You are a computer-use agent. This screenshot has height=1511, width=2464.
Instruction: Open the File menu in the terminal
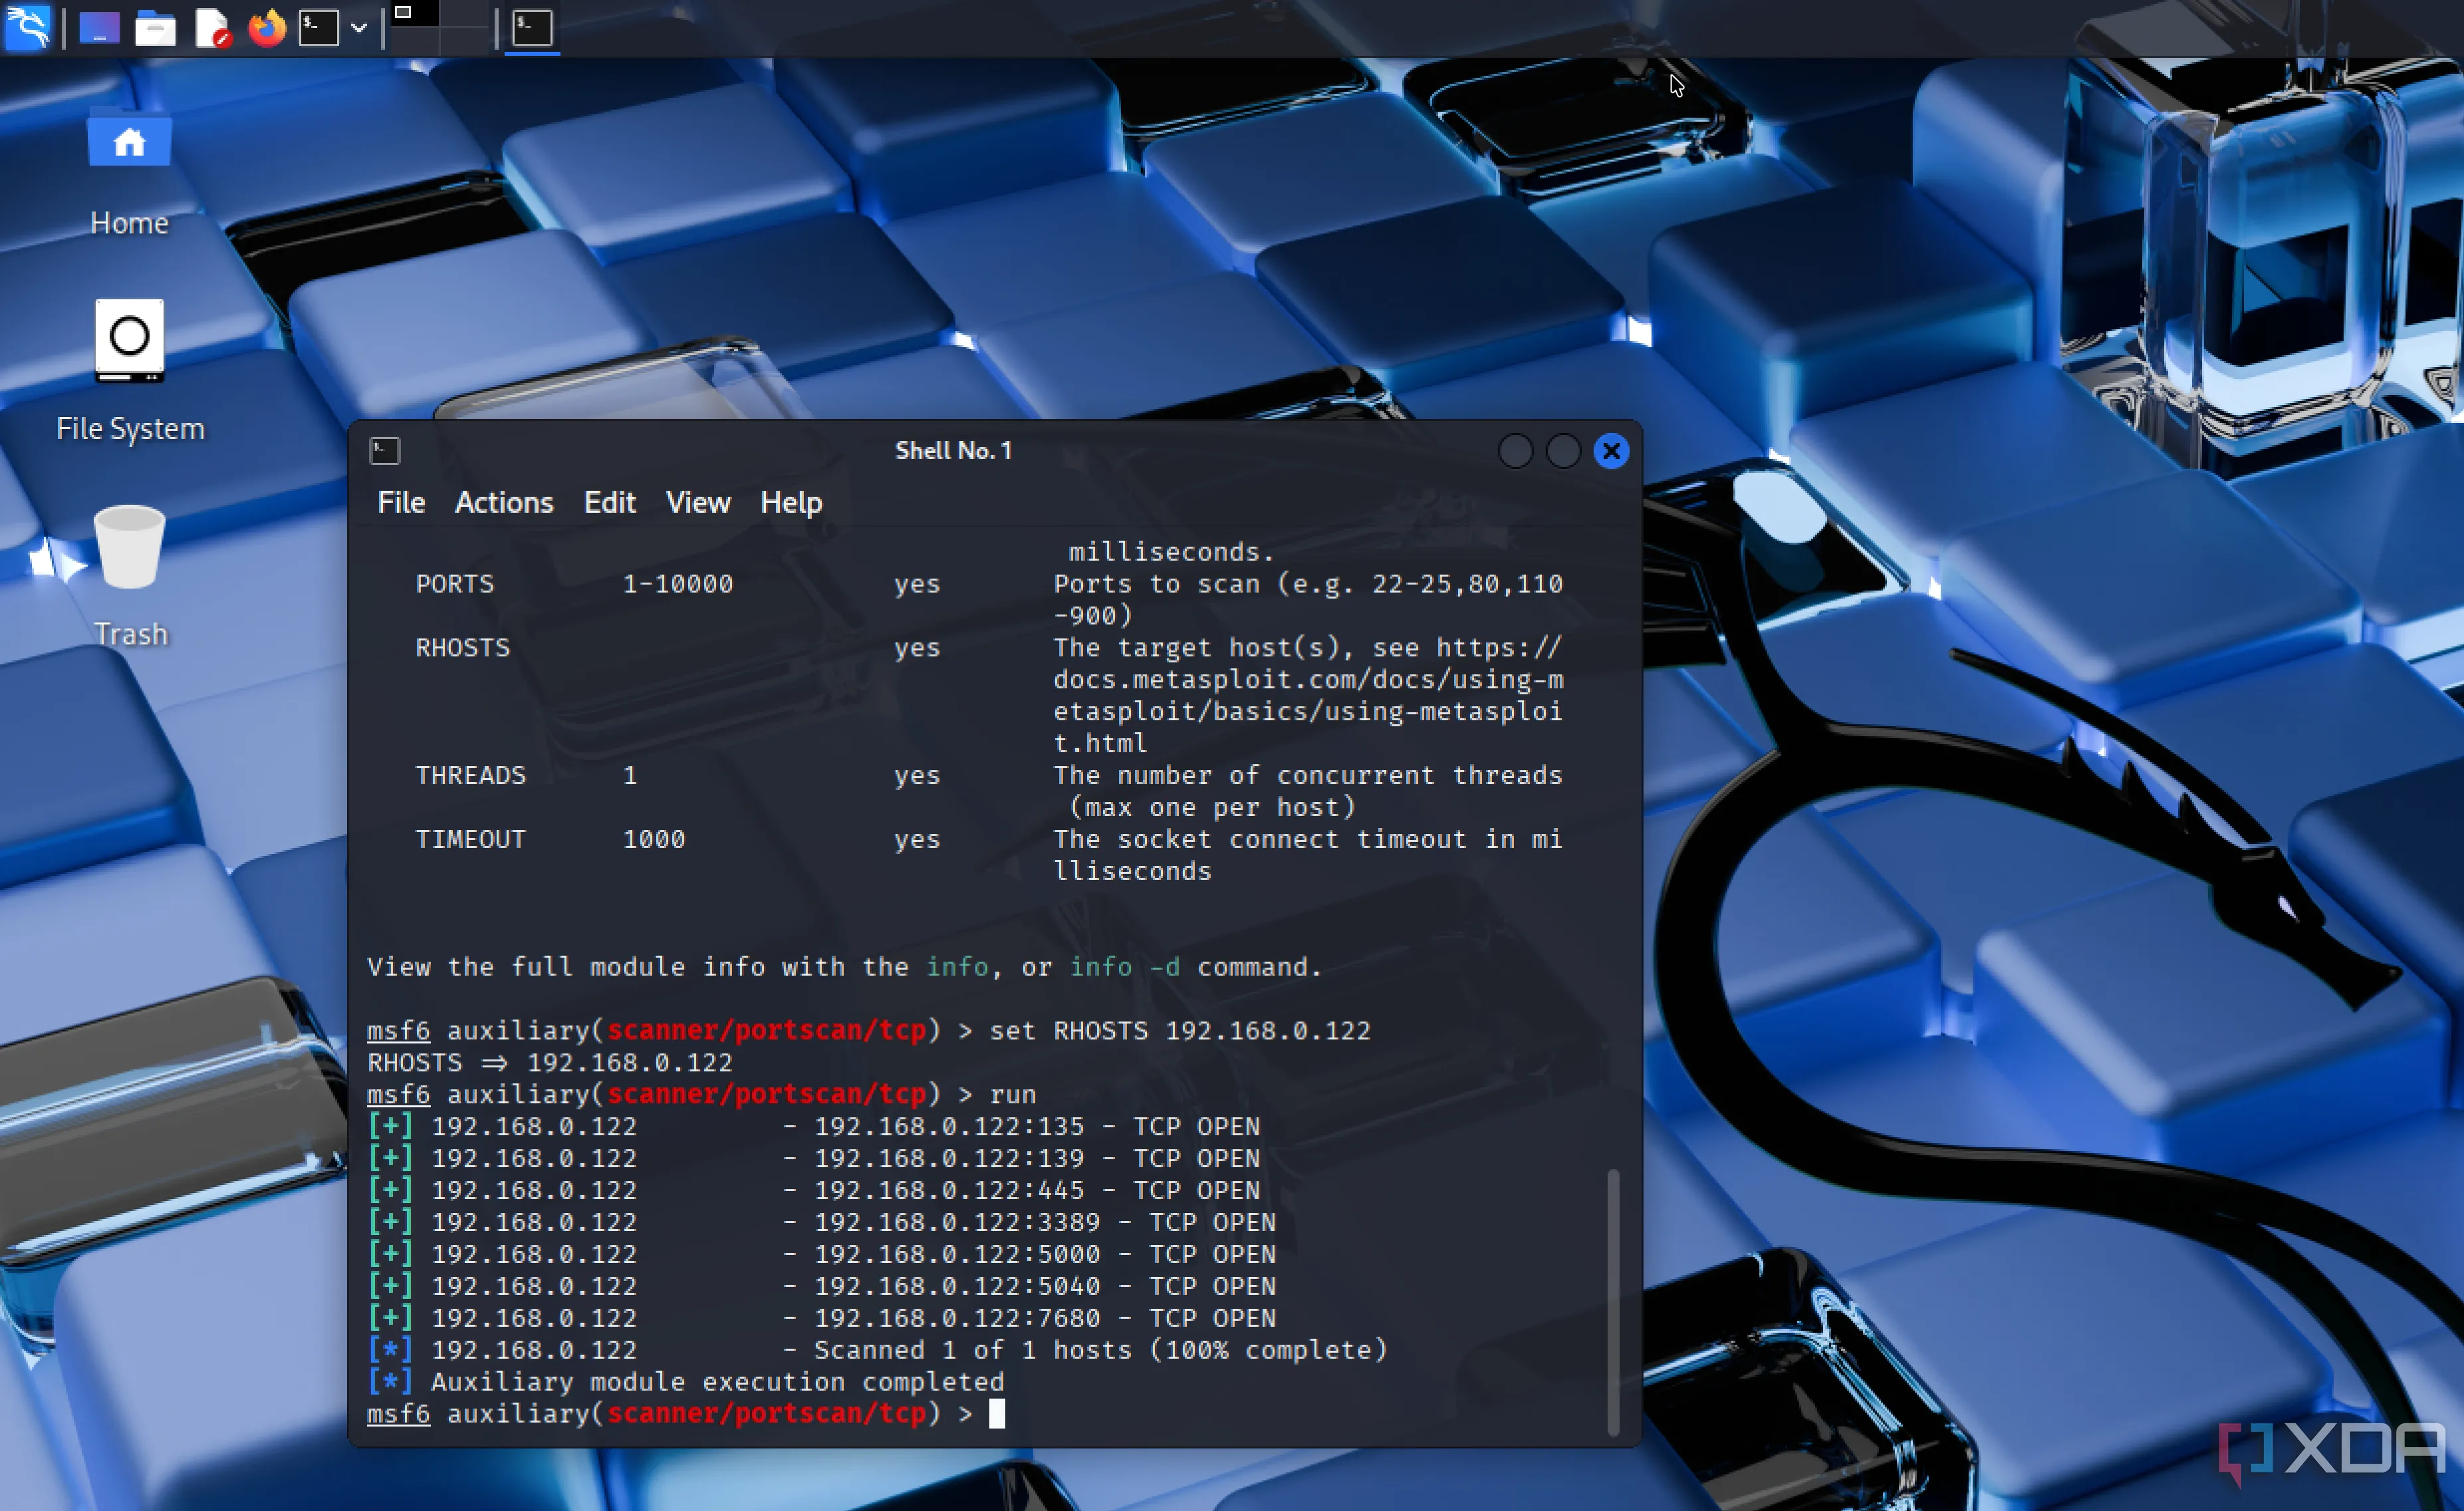(x=400, y=502)
